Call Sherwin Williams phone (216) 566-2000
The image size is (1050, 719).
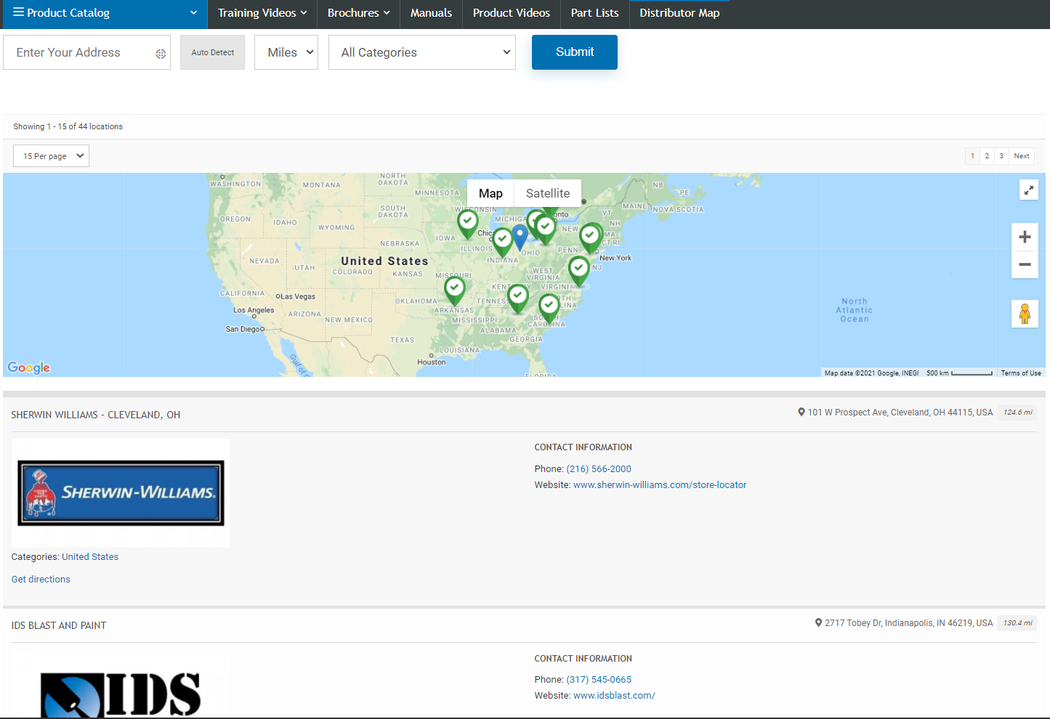[599, 469]
